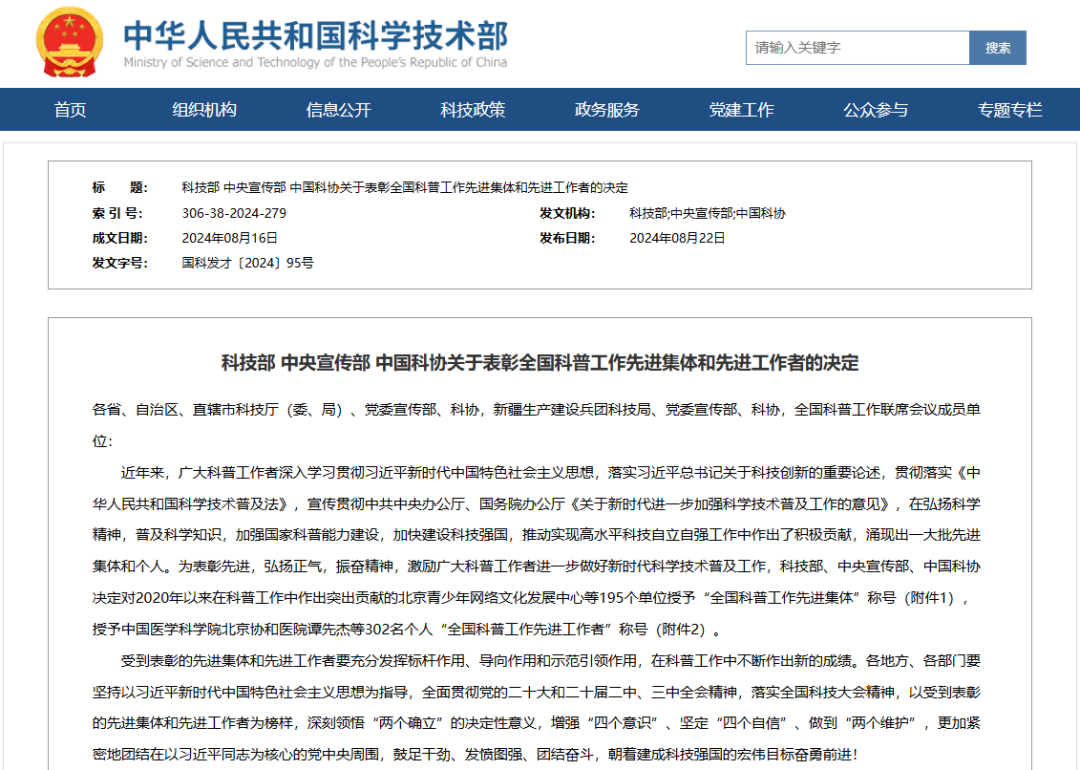Click the 发布日期 value 2024年08月22日
1080x770 pixels.
point(677,238)
